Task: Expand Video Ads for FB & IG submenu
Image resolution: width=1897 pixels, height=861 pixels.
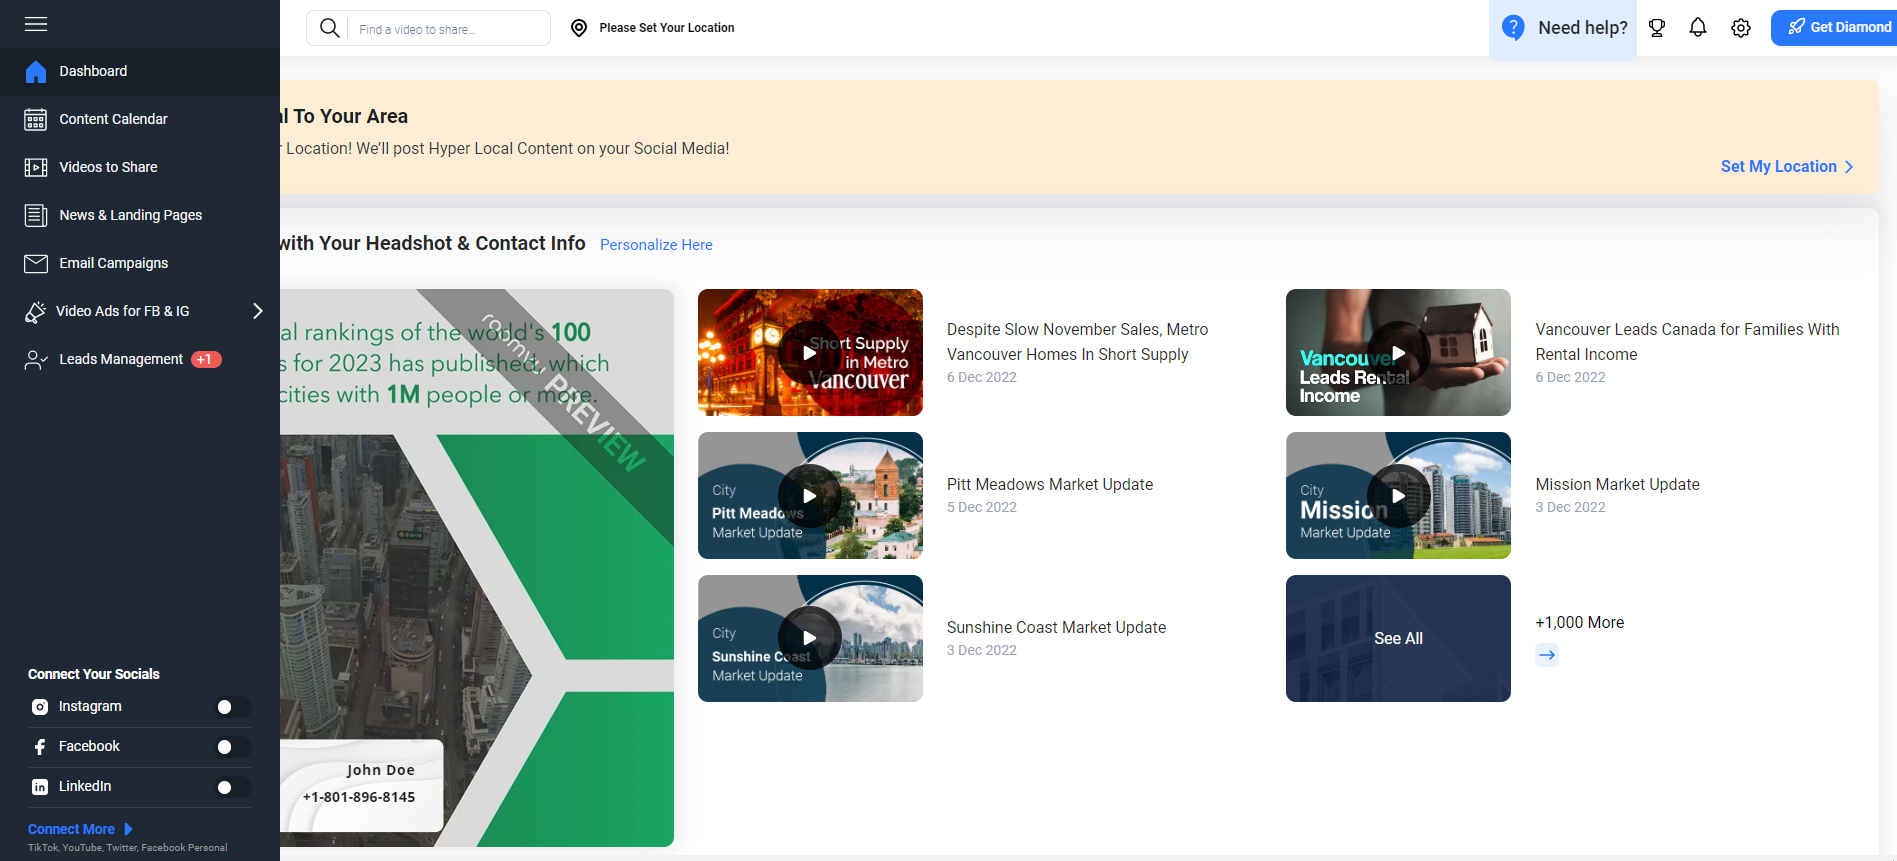Action: pyautogui.click(x=257, y=311)
